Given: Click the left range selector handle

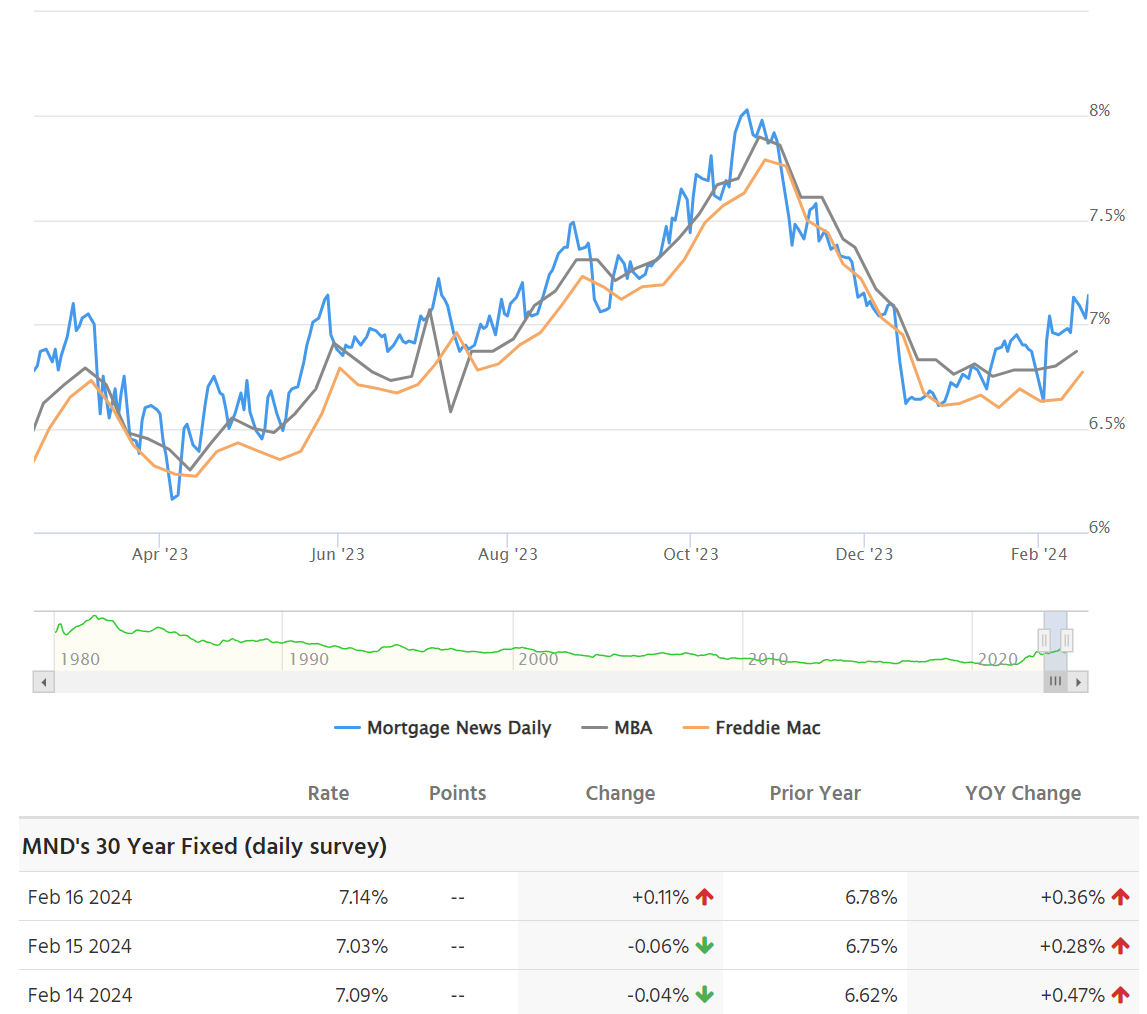Looking at the screenshot, I should [1044, 640].
